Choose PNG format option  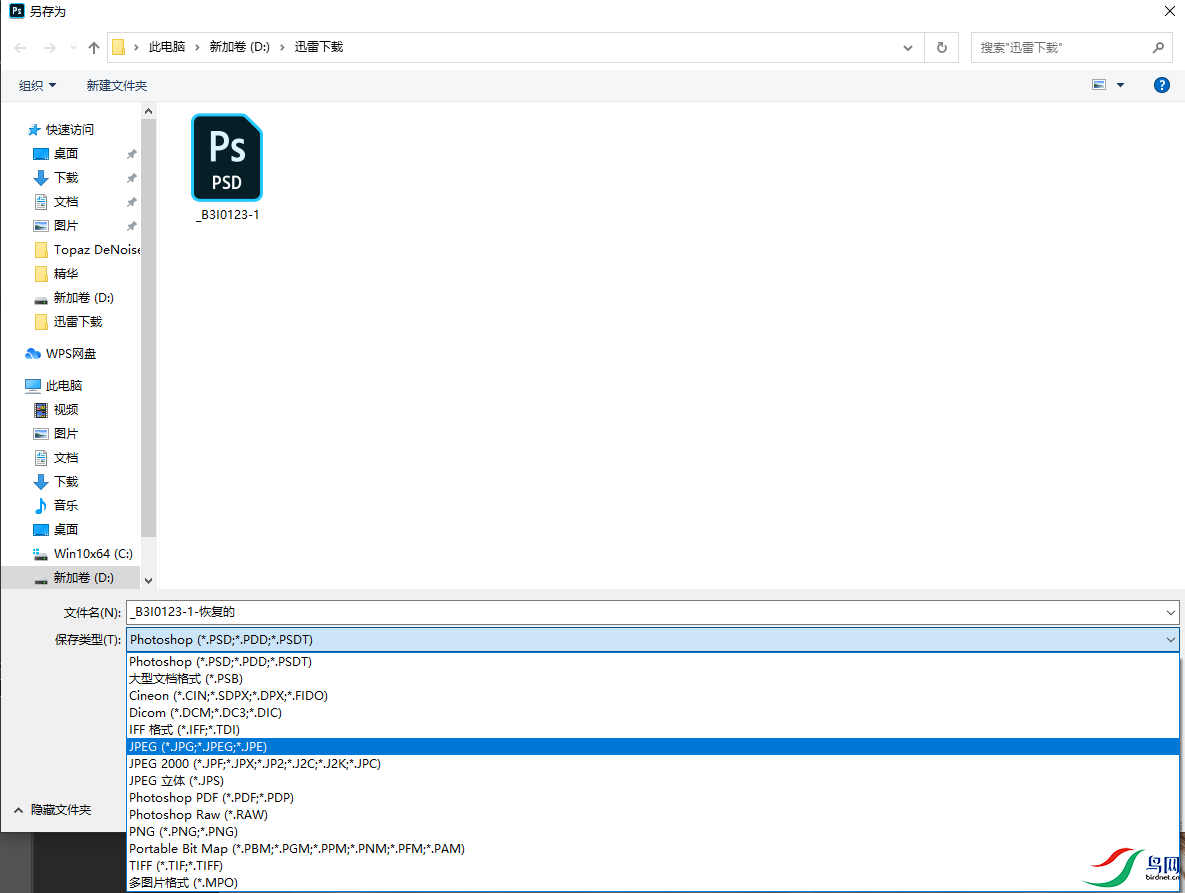(653, 831)
